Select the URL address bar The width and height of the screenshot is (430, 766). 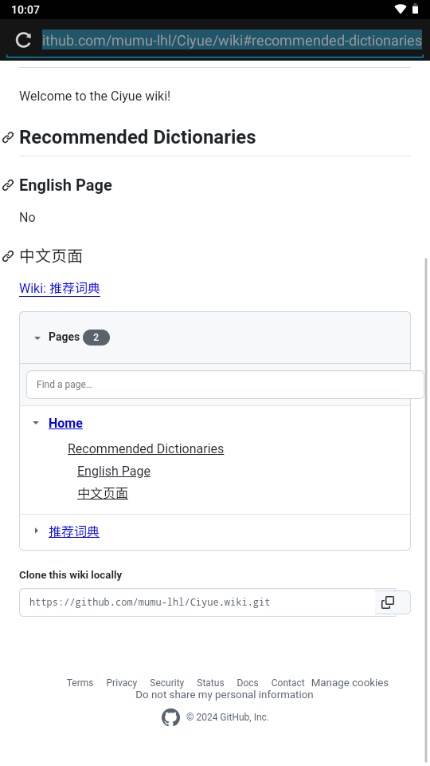click(x=232, y=40)
